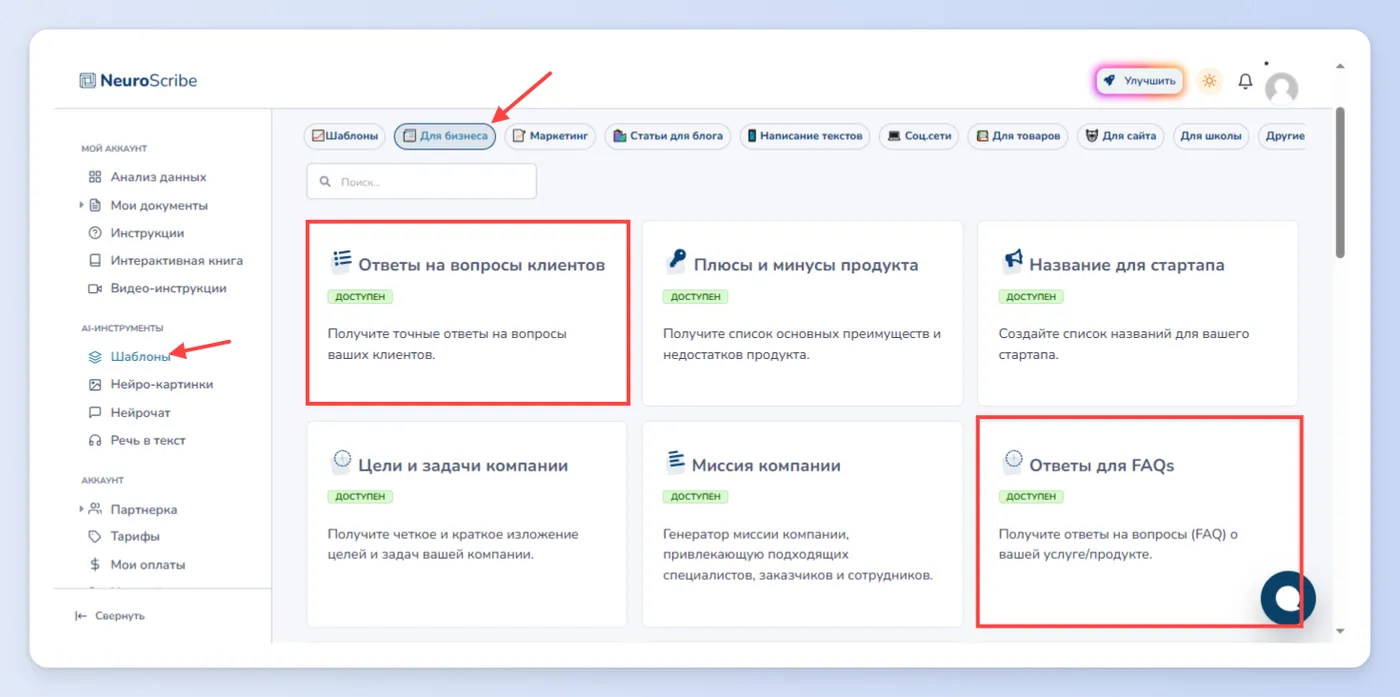Click the Нейро-картинки image icon
Image resolution: width=1400 pixels, height=697 pixels.
95,384
